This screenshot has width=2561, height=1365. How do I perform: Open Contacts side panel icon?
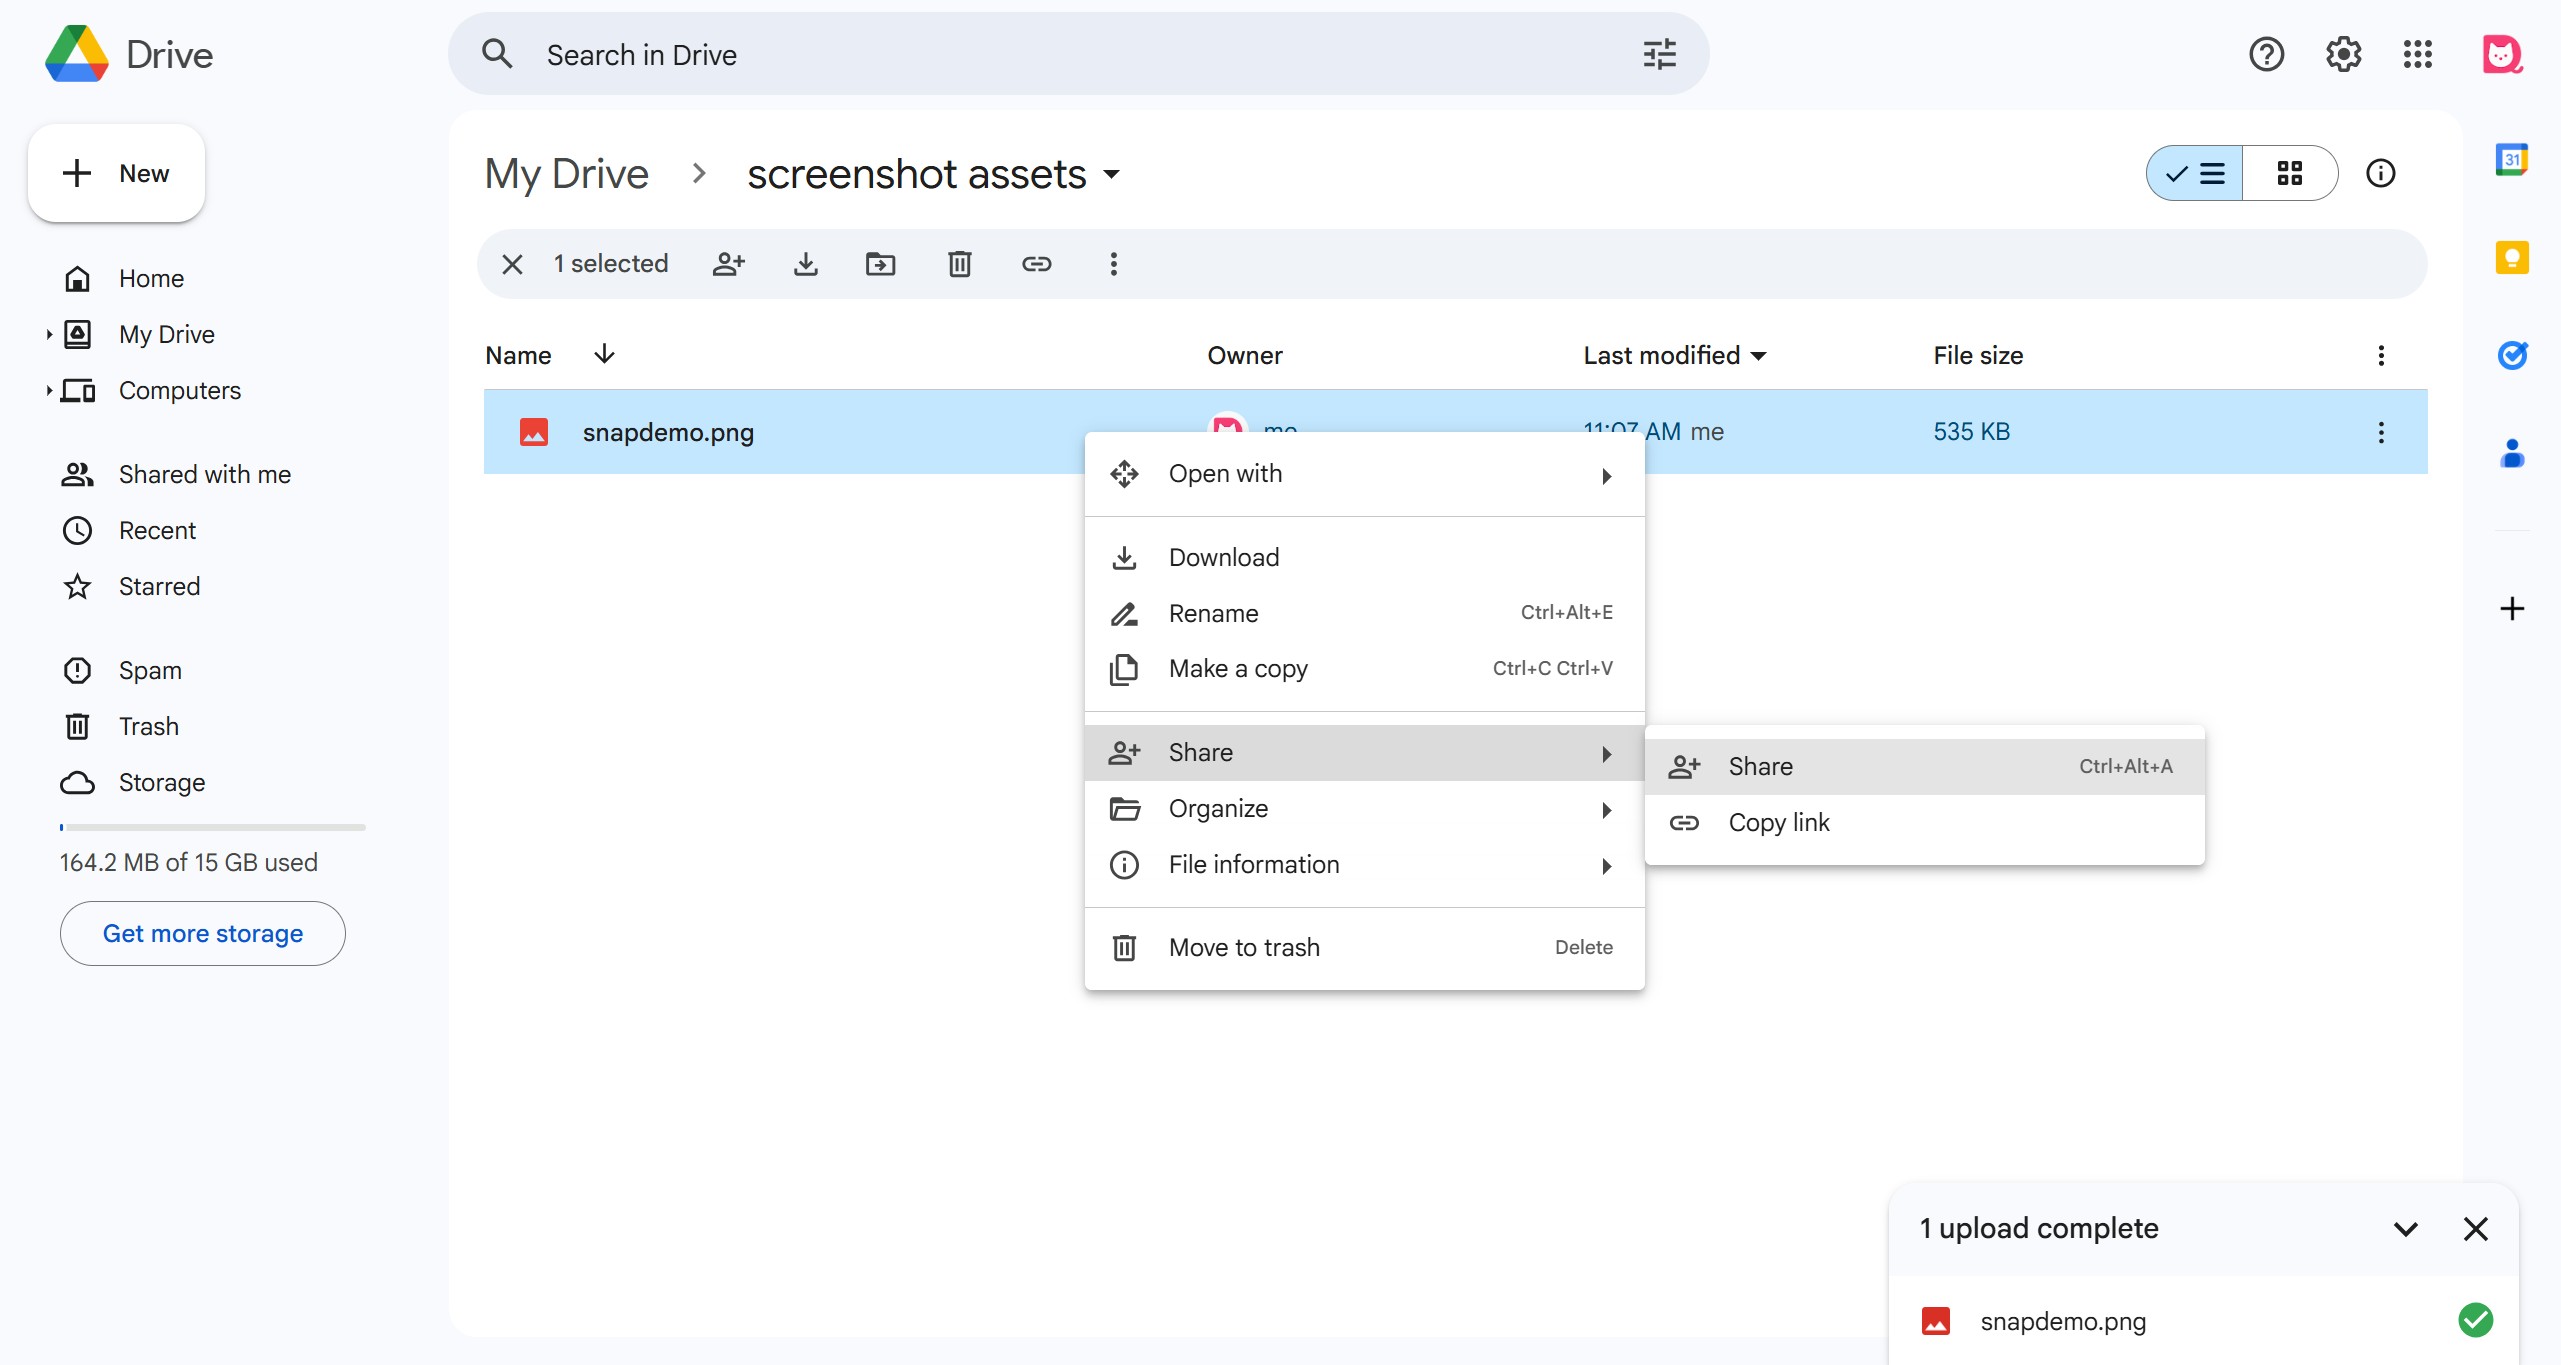tap(2512, 453)
